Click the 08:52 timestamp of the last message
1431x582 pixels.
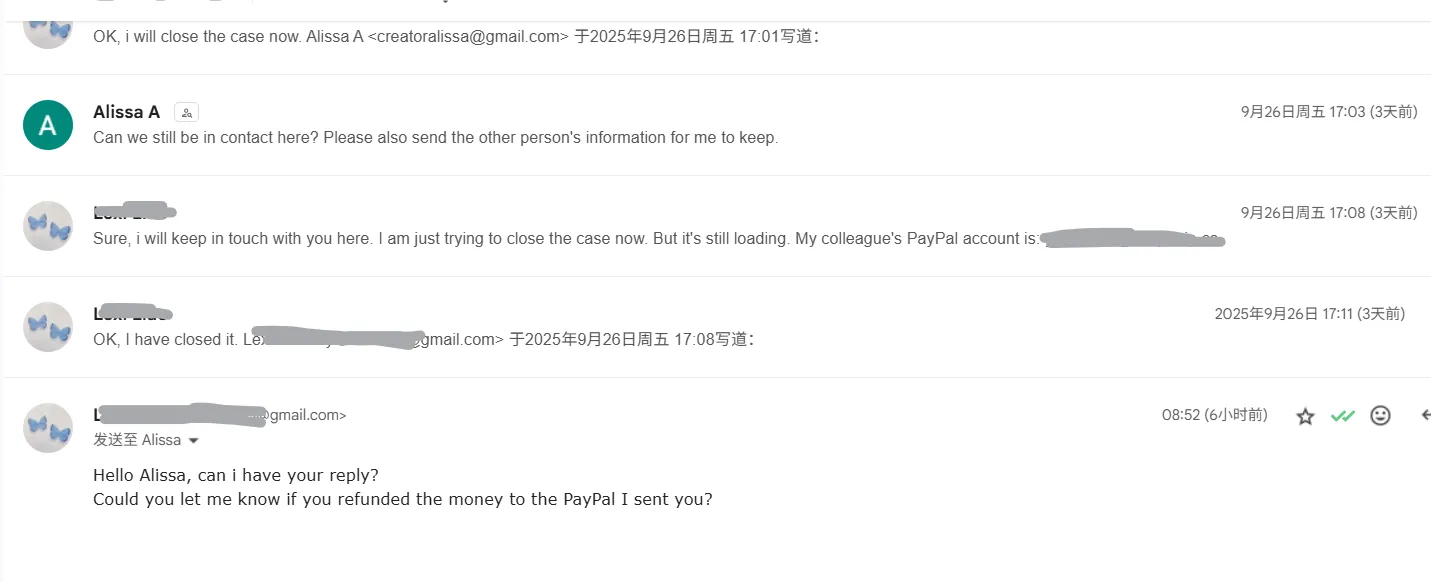tap(1214, 415)
